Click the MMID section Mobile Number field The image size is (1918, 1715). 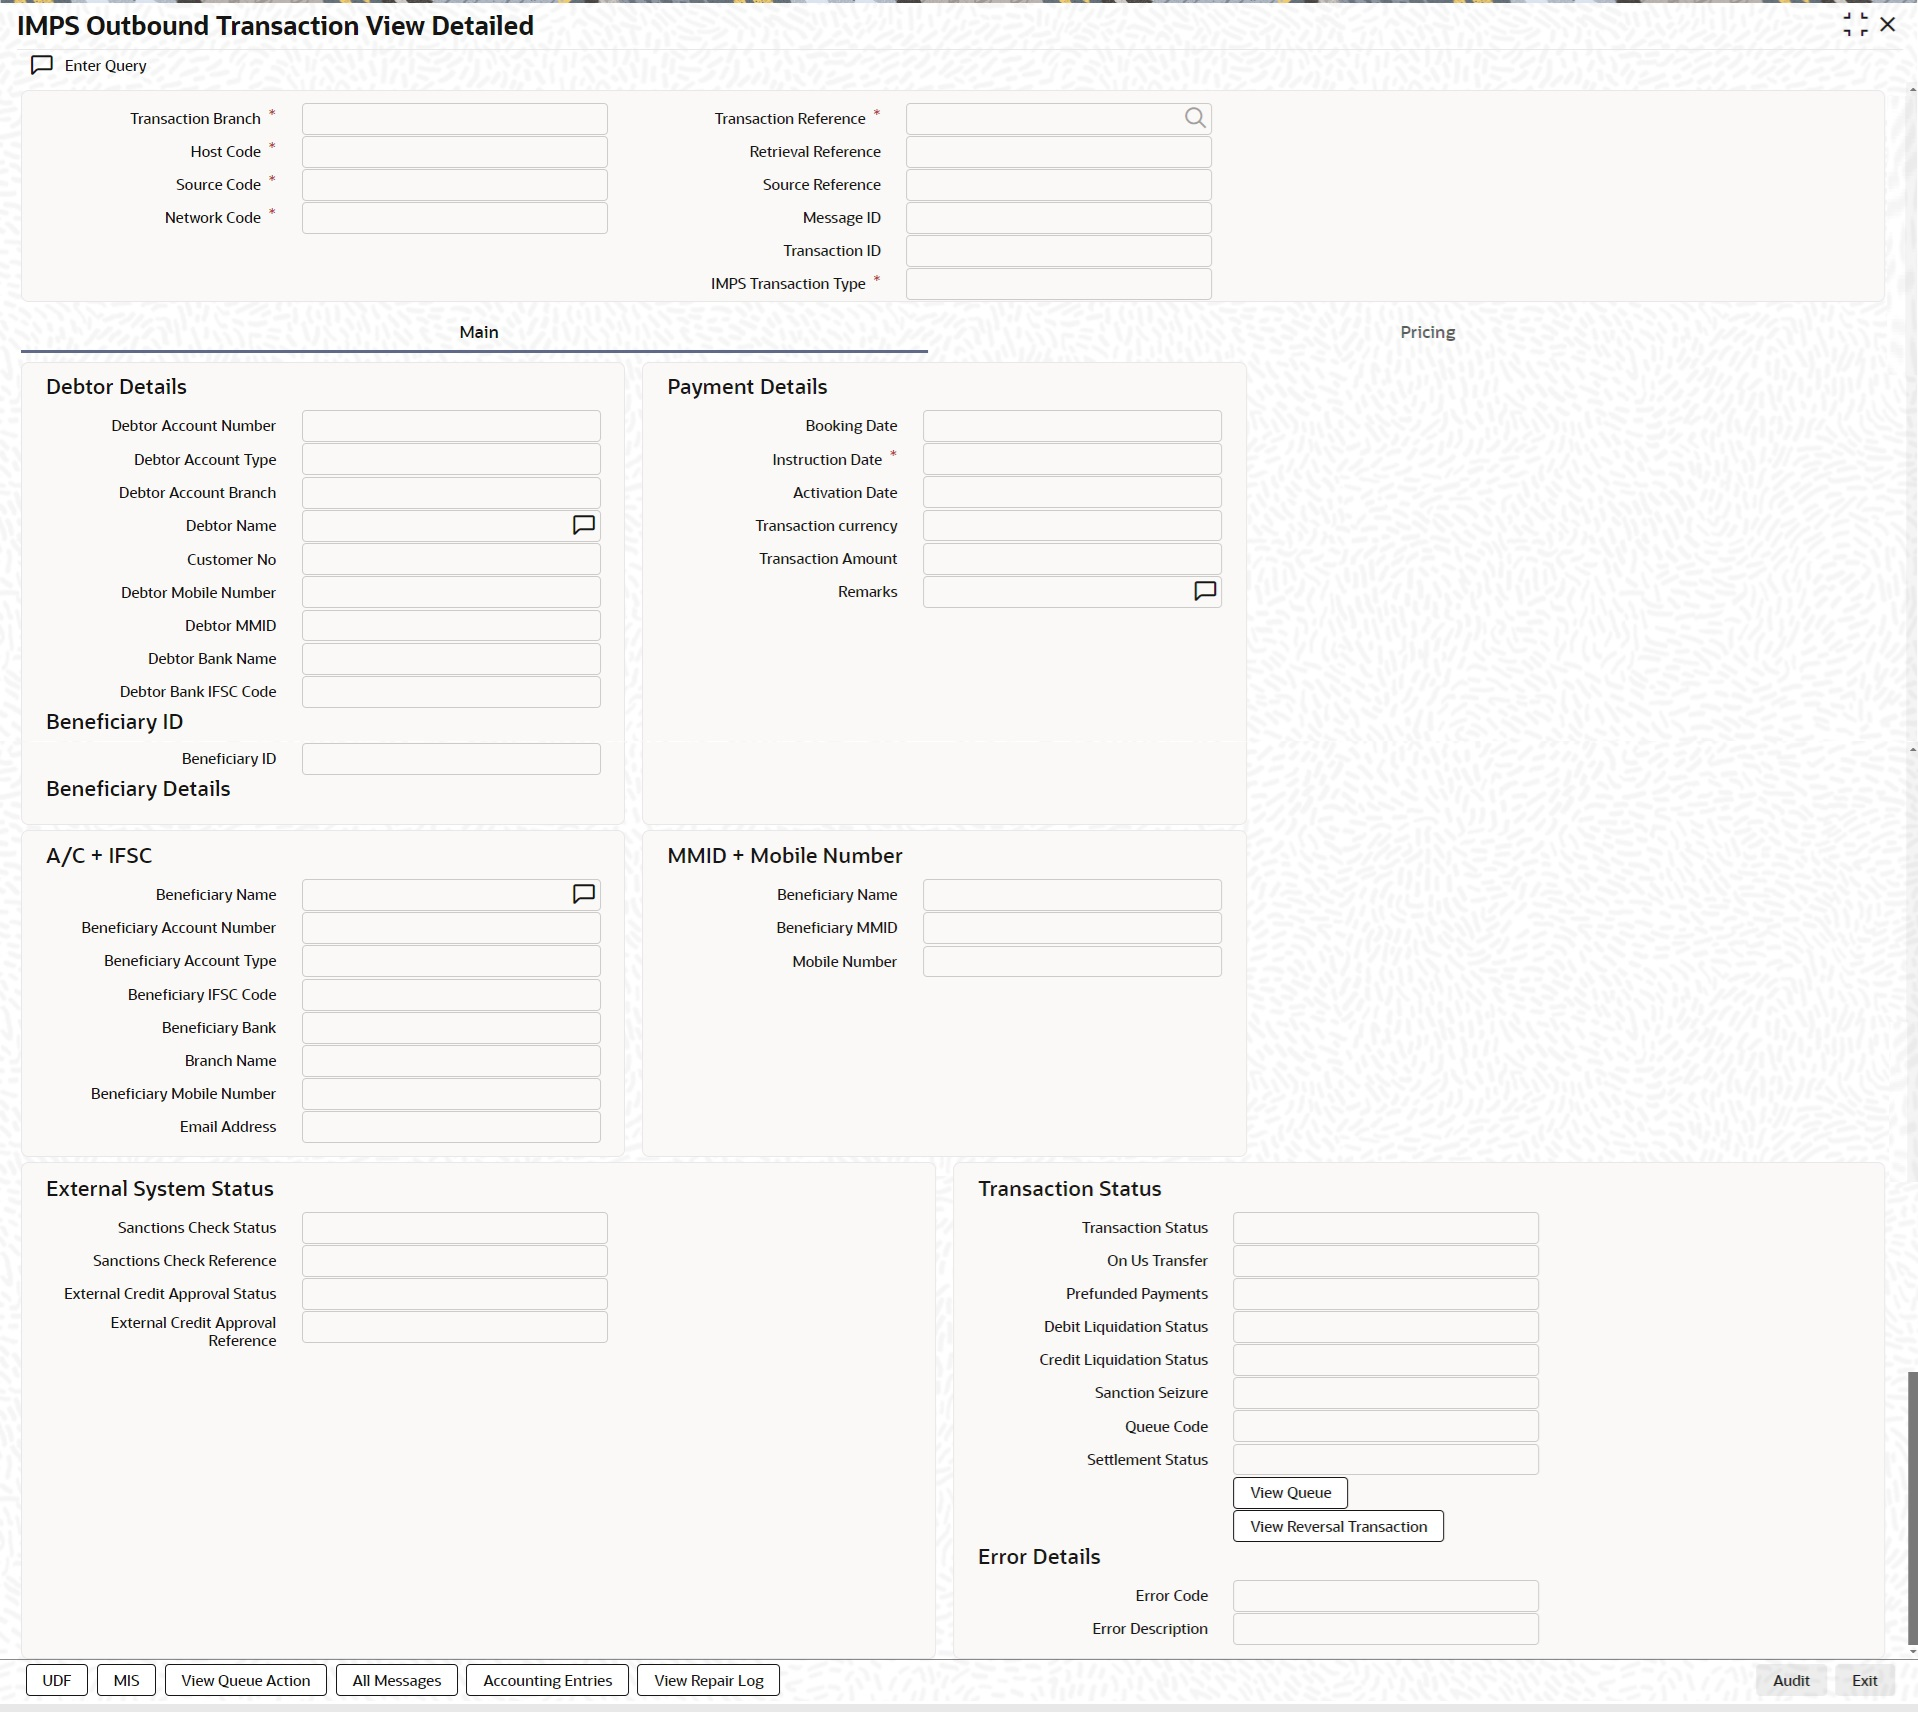[1072, 962]
